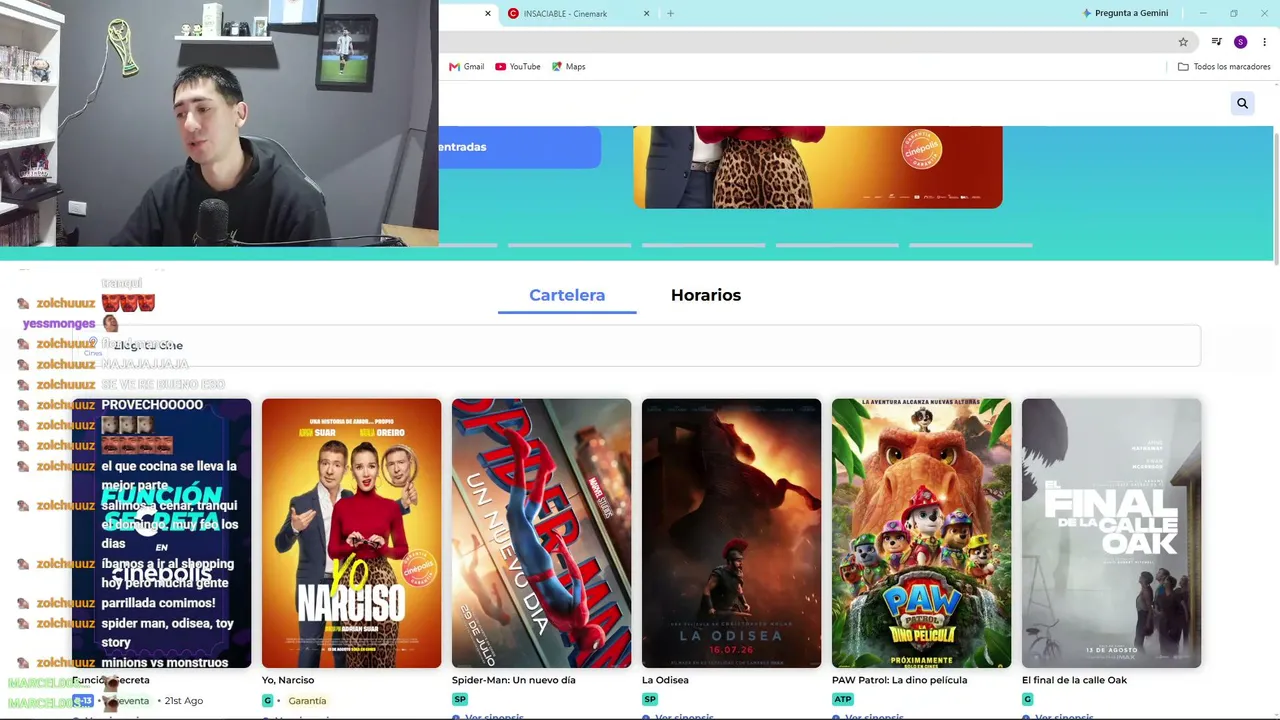Click the Yo, Narciso banner image

tap(817, 167)
